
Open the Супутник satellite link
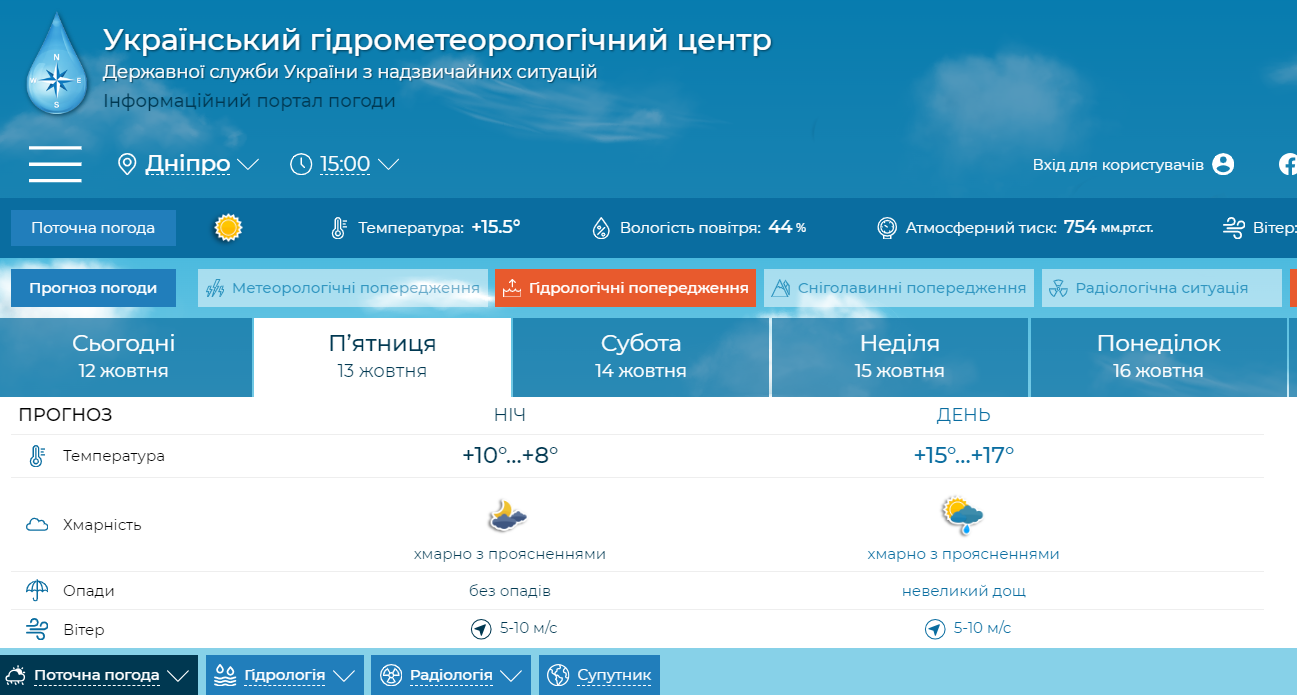click(x=599, y=675)
